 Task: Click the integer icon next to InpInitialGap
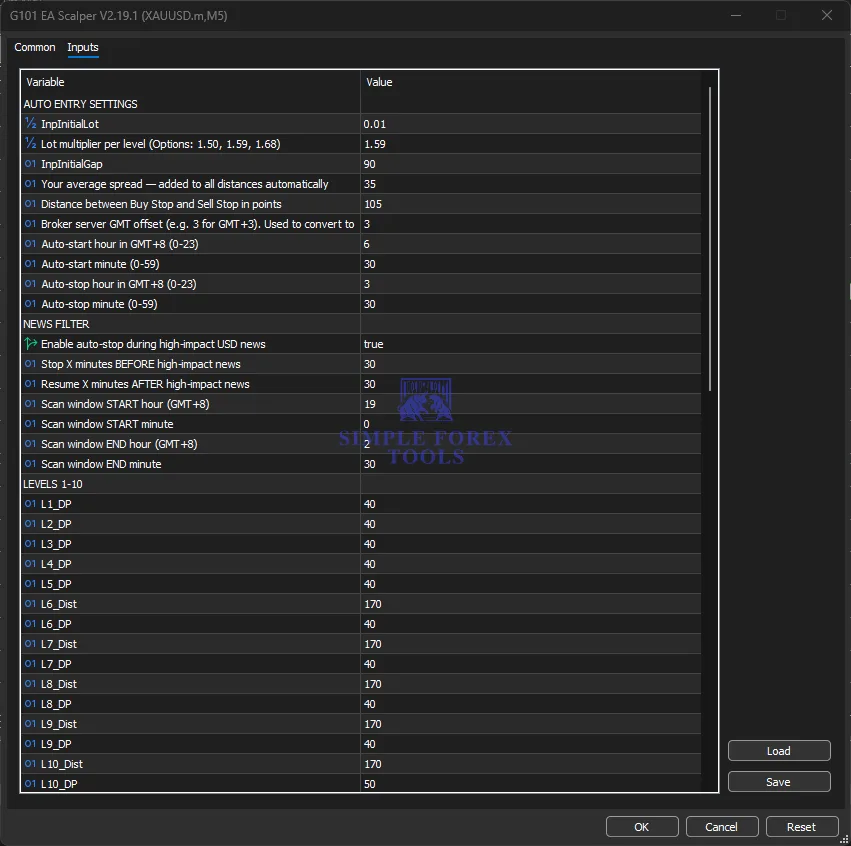[30, 164]
